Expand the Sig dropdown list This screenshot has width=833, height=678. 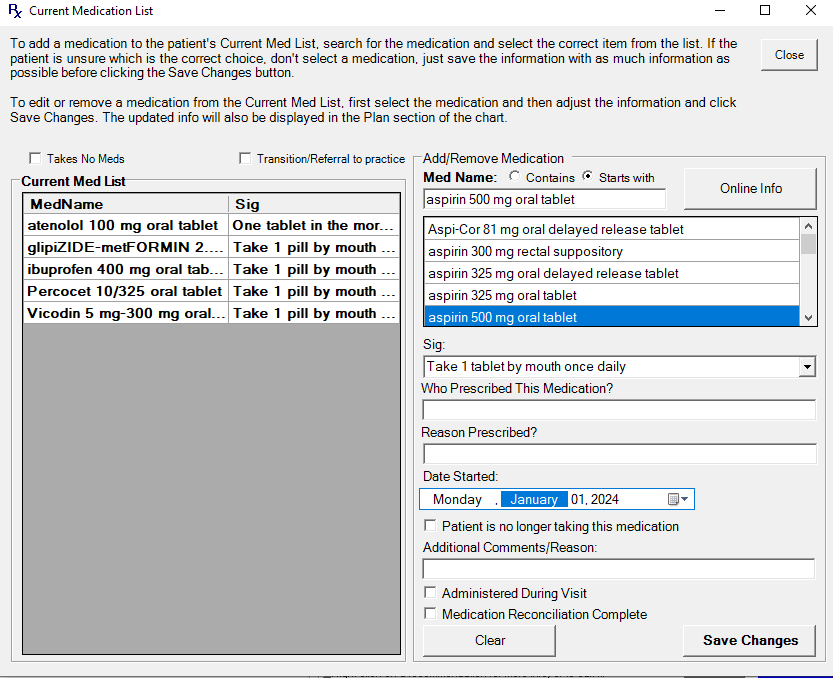pyautogui.click(x=807, y=367)
